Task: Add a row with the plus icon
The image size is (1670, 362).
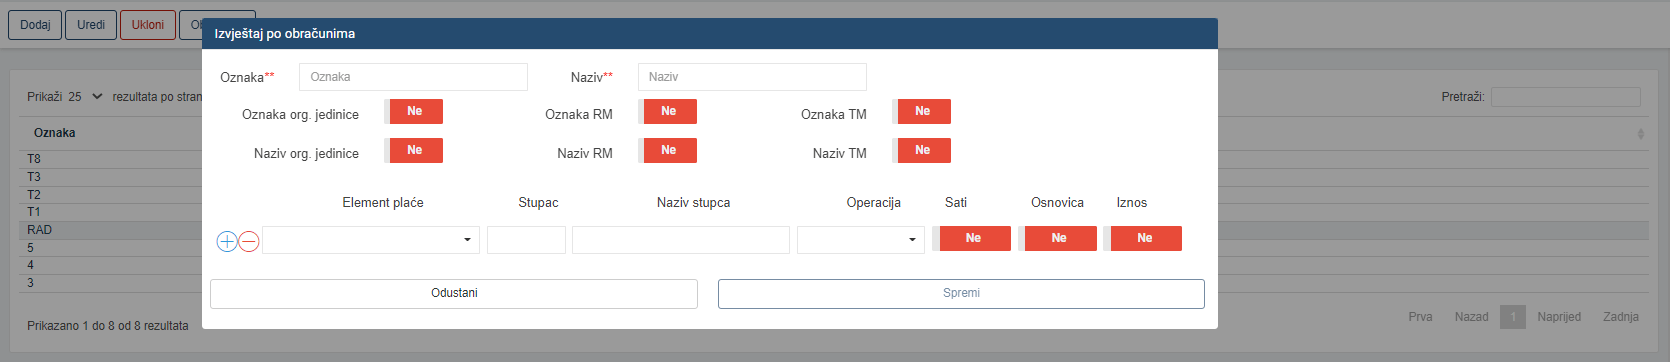Action: tap(227, 241)
